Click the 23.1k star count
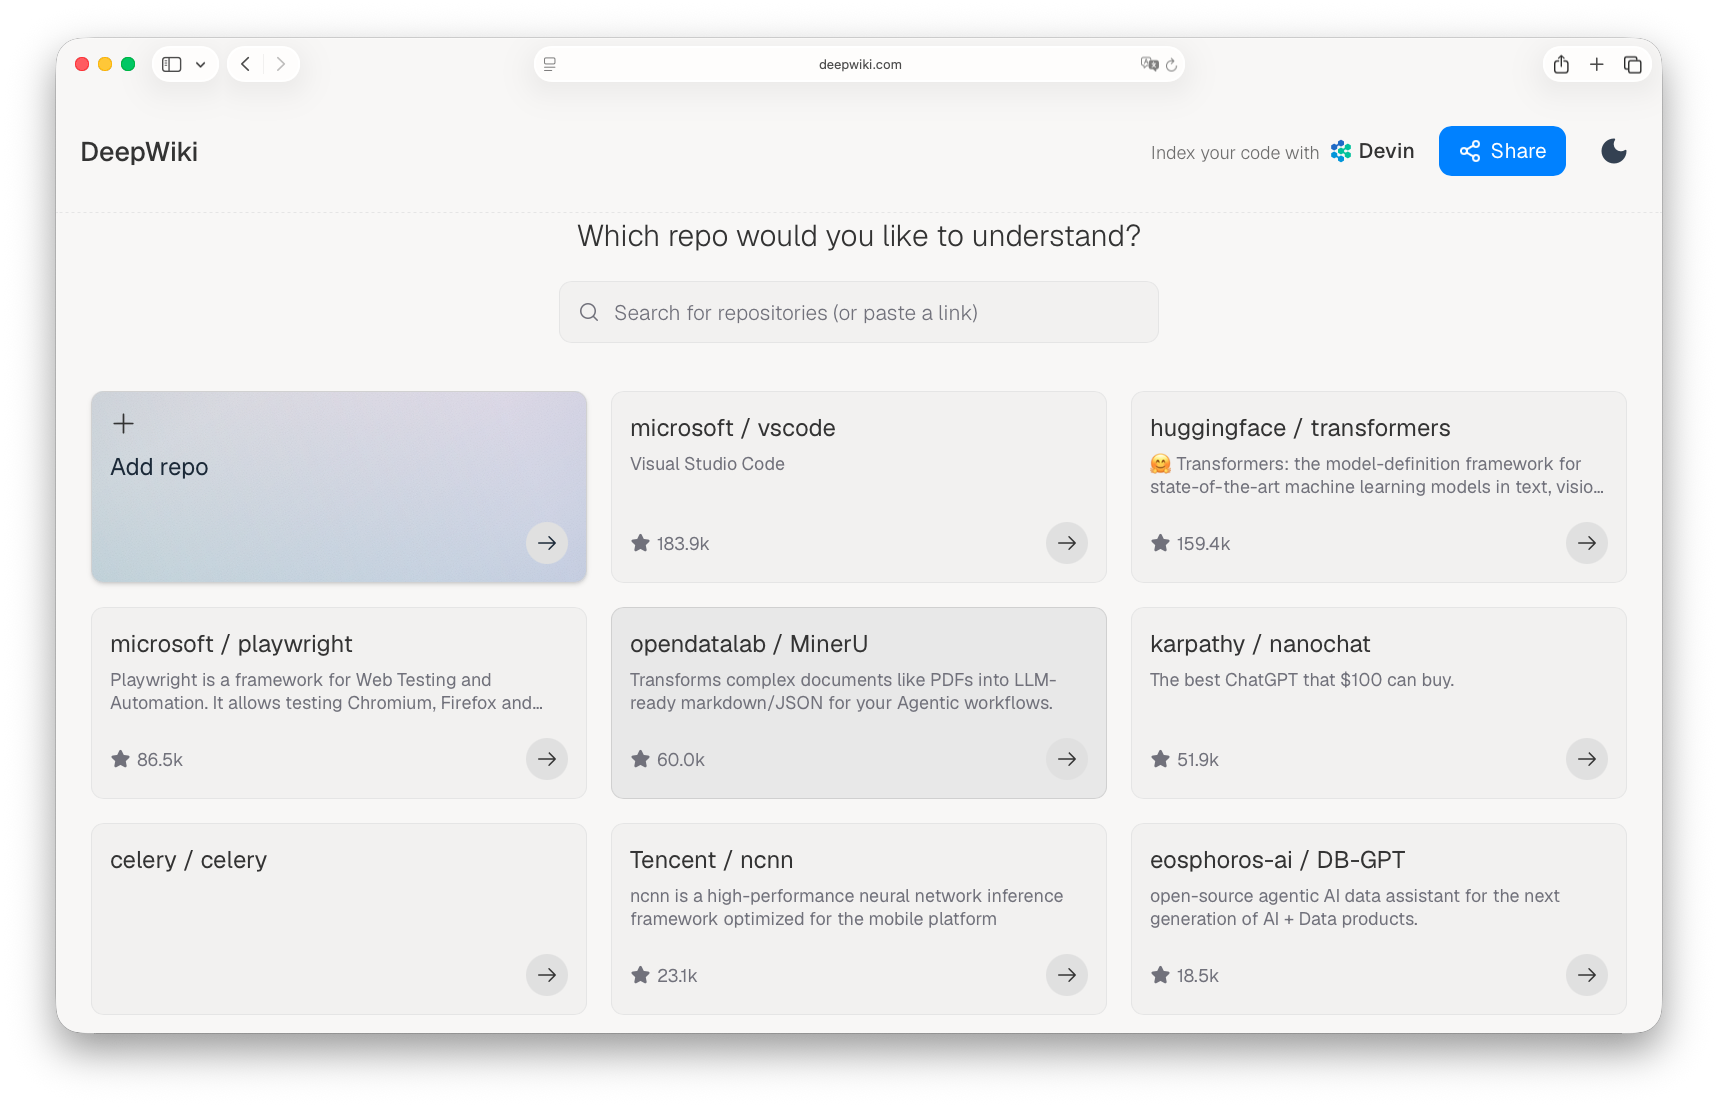This screenshot has height=1107, width=1718. coord(677,976)
